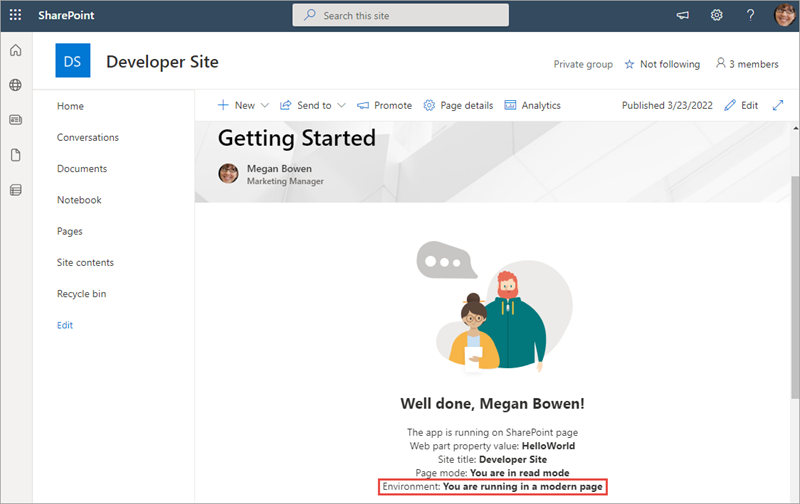Click the HelloWorld property value text
Screen dimensions: 800x504
(x=548, y=446)
